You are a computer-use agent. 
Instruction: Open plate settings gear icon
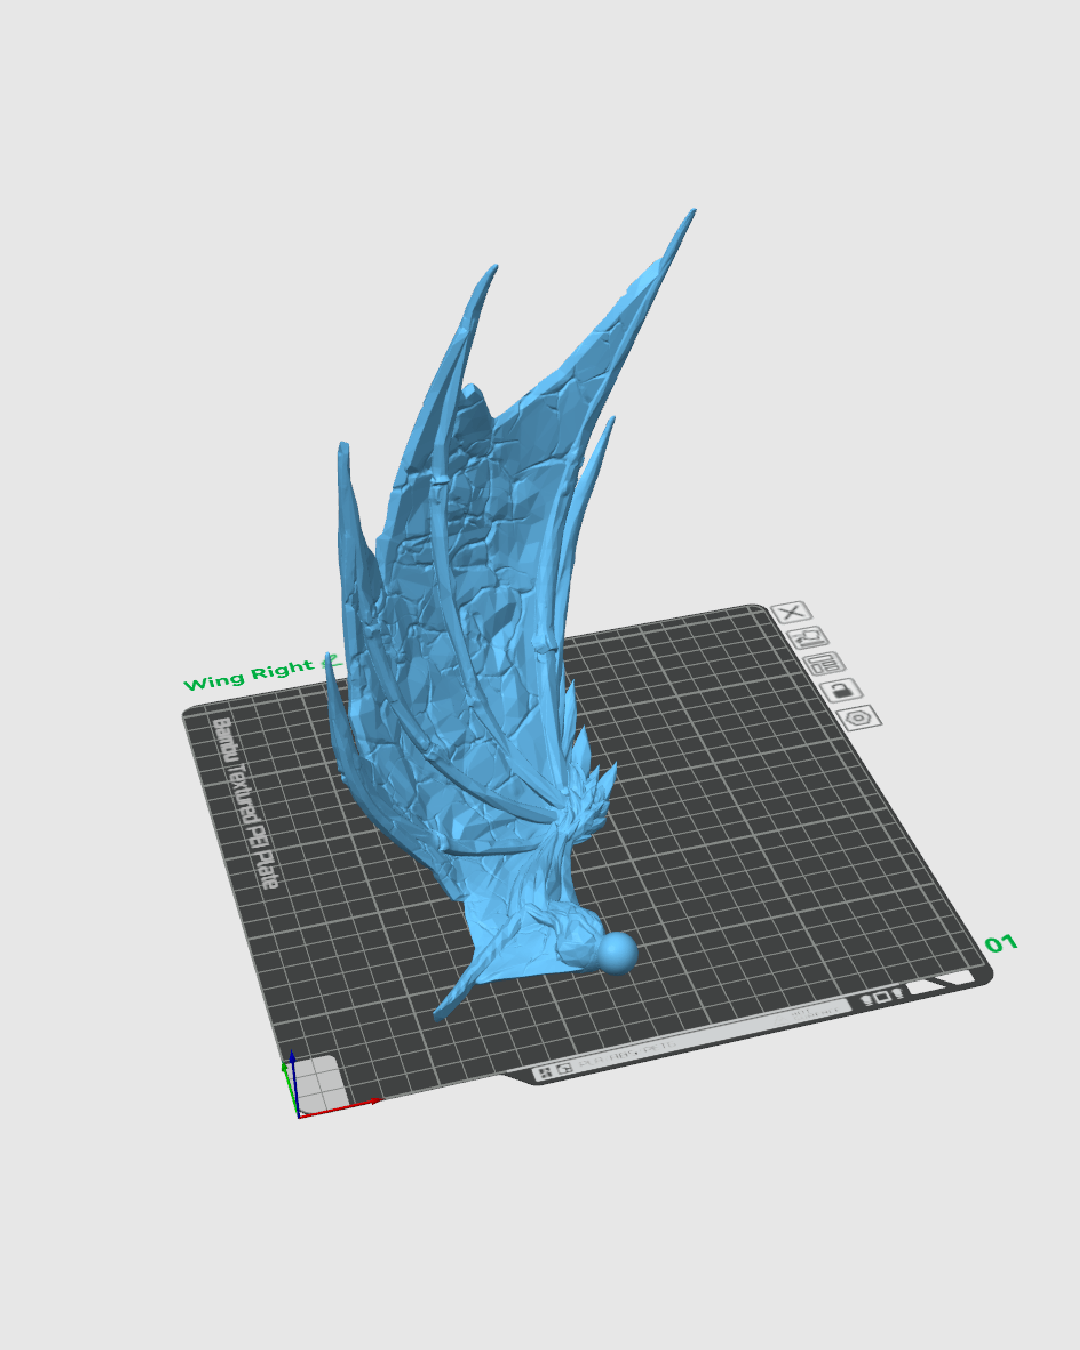coord(860,717)
